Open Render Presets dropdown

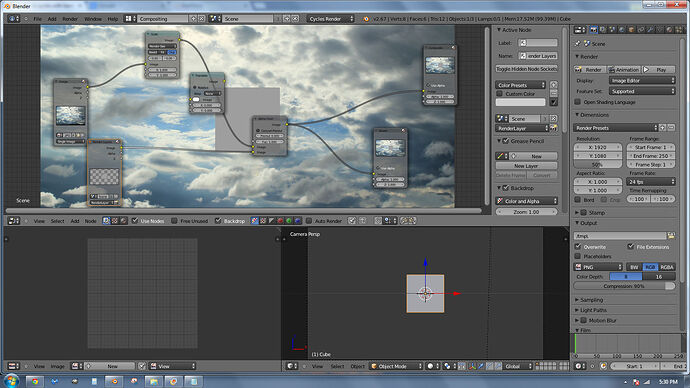(x=616, y=128)
